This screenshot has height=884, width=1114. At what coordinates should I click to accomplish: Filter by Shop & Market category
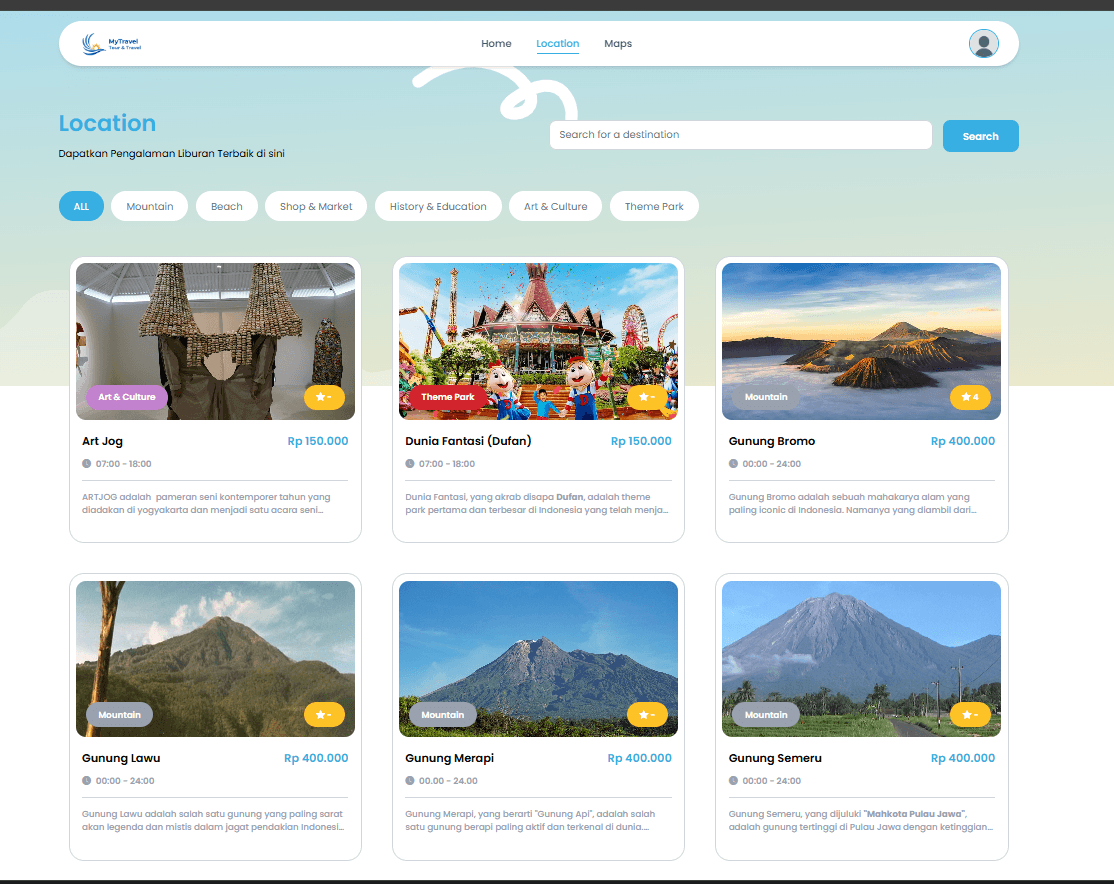pyautogui.click(x=316, y=206)
